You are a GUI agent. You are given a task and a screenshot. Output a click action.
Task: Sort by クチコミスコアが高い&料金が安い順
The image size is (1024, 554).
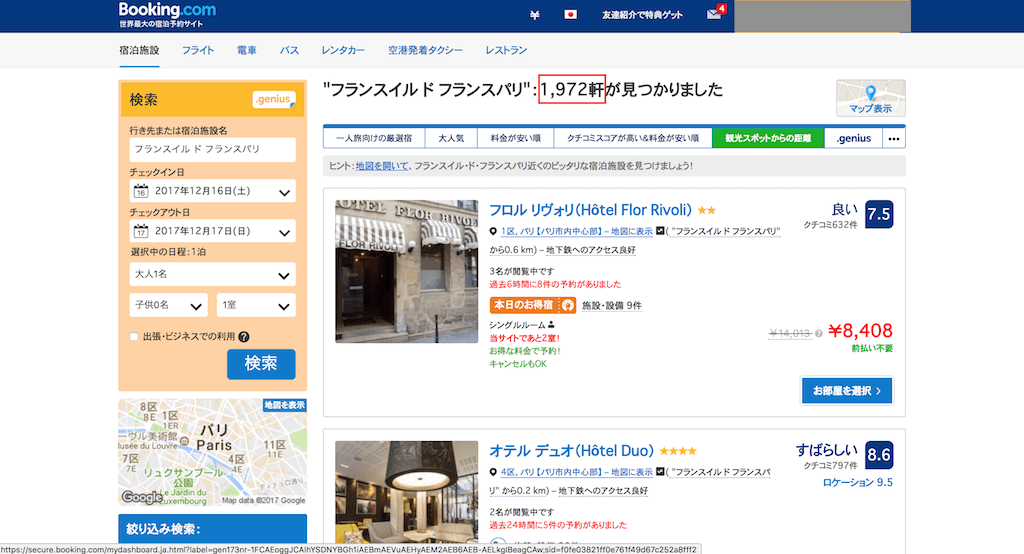pos(633,138)
